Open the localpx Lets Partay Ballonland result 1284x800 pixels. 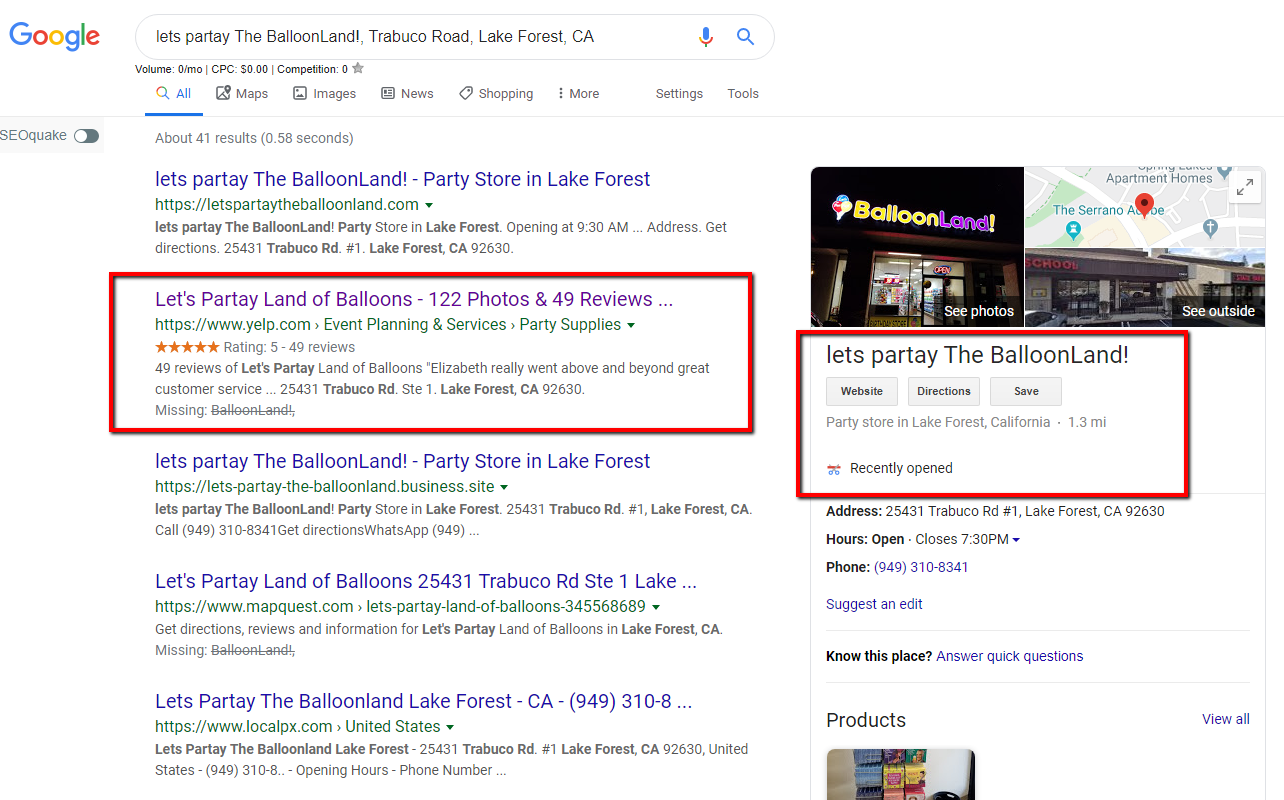click(x=424, y=701)
